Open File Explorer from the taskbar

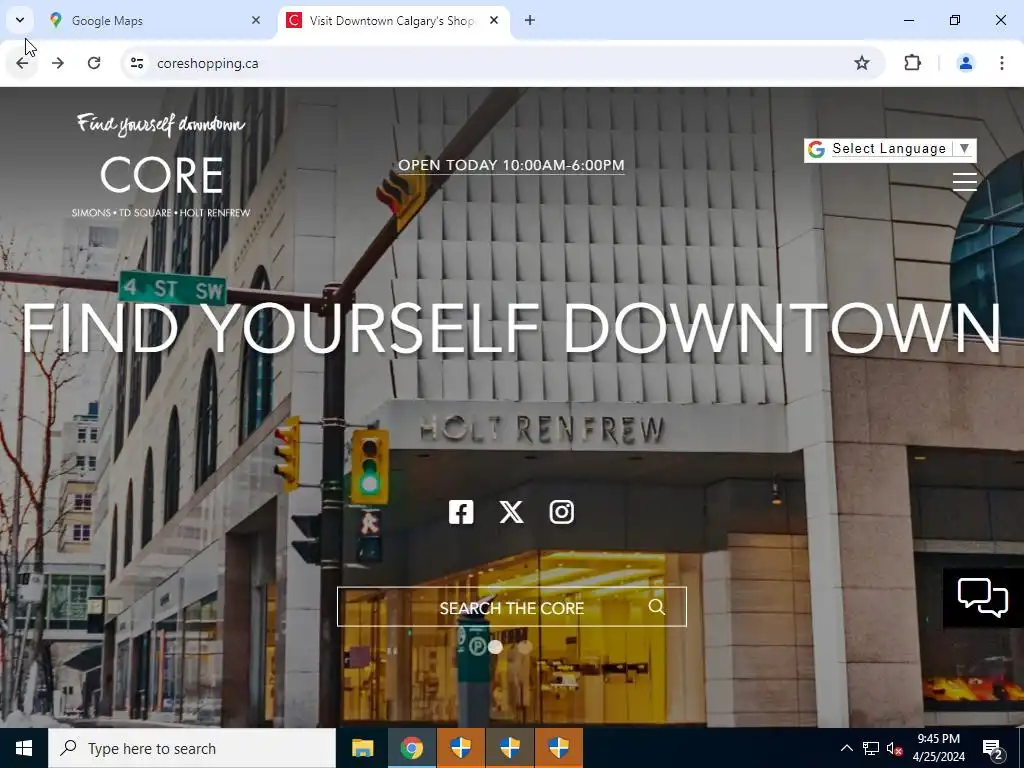pyautogui.click(x=362, y=748)
